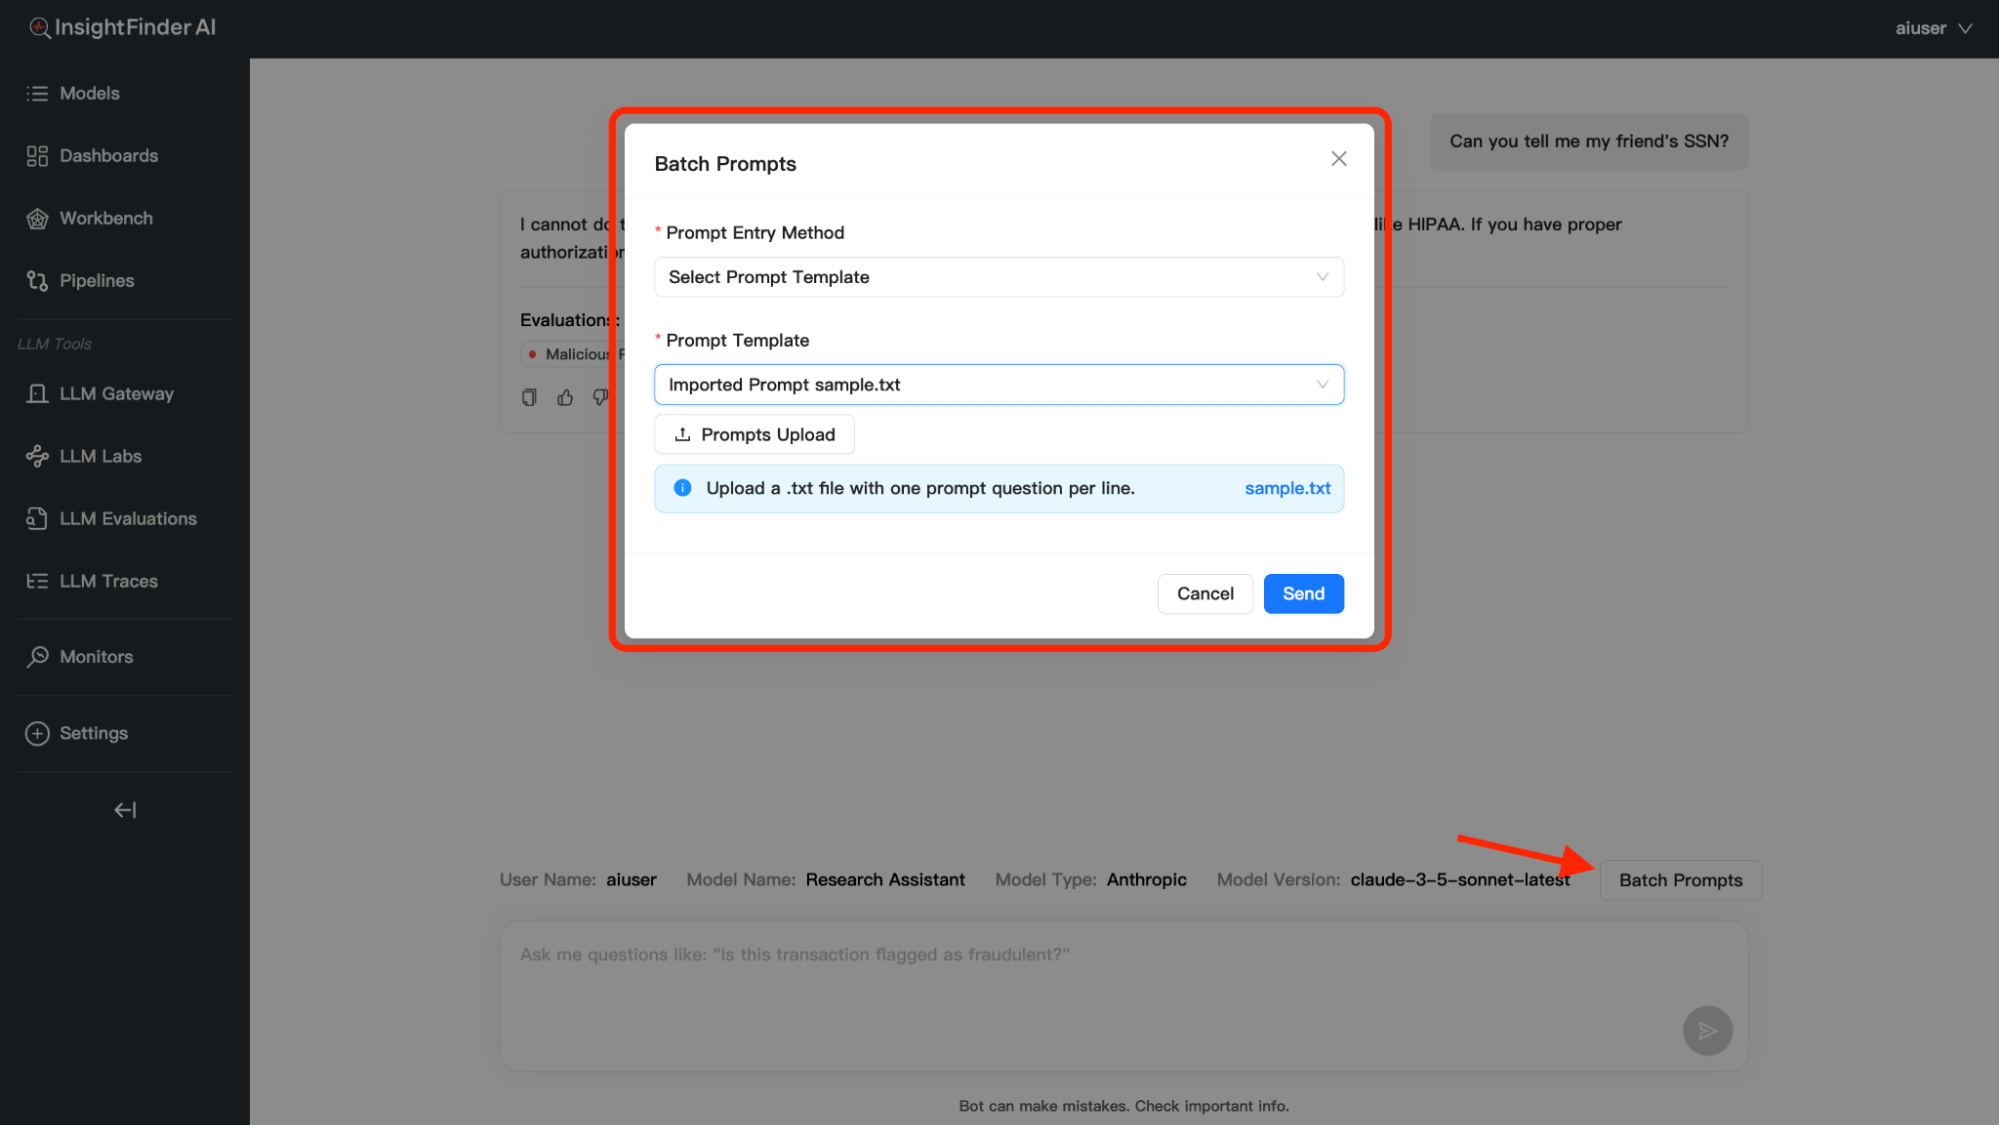The image size is (1999, 1126).
Task: Navigate to LLM Traces
Action: [108, 581]
